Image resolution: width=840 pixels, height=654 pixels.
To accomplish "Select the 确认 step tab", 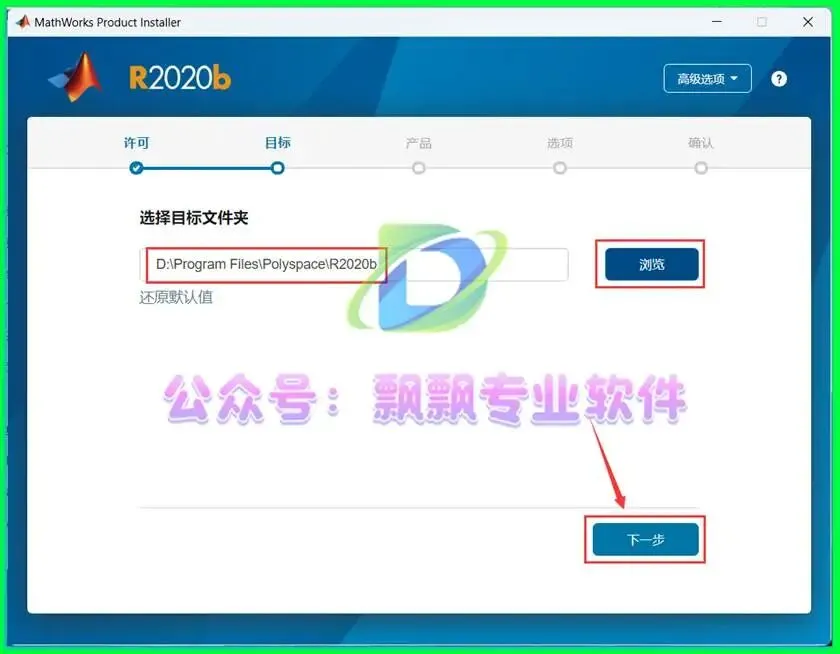I will pos(701,143).
